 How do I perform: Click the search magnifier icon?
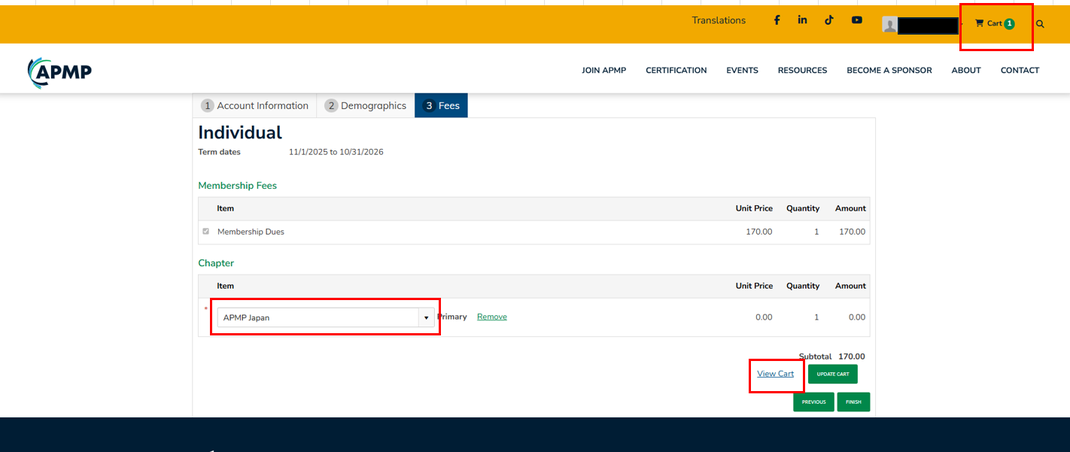click(x=1040, y=24)
